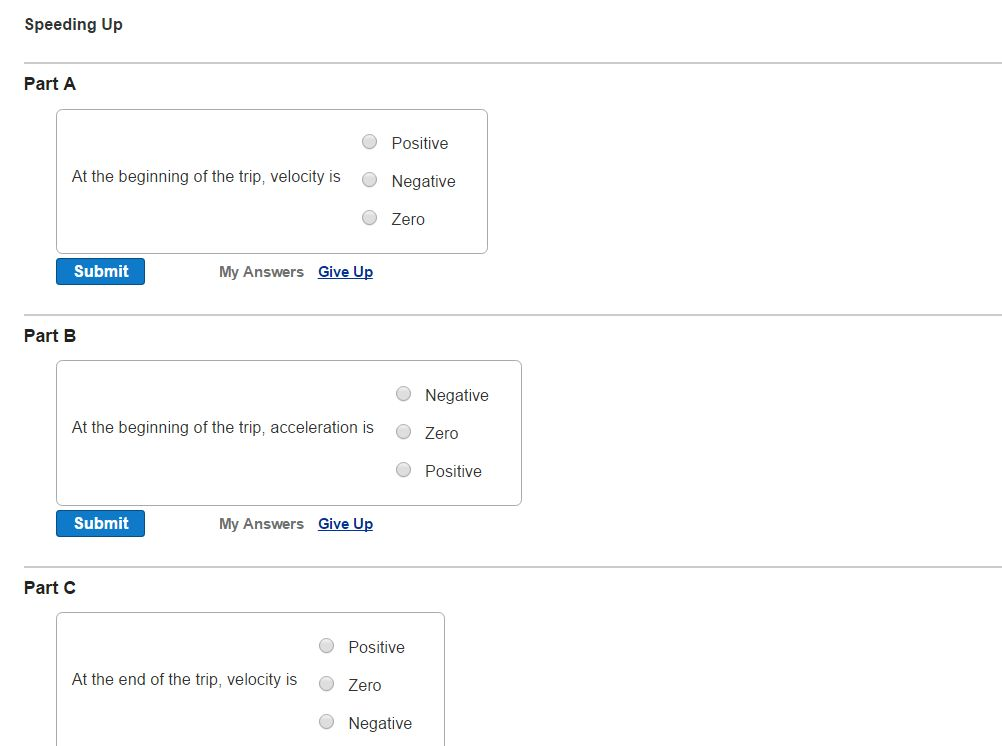The image size is (1002, 746).
Task: Pick Negative for Part C velocity
Action: (326, 722)
